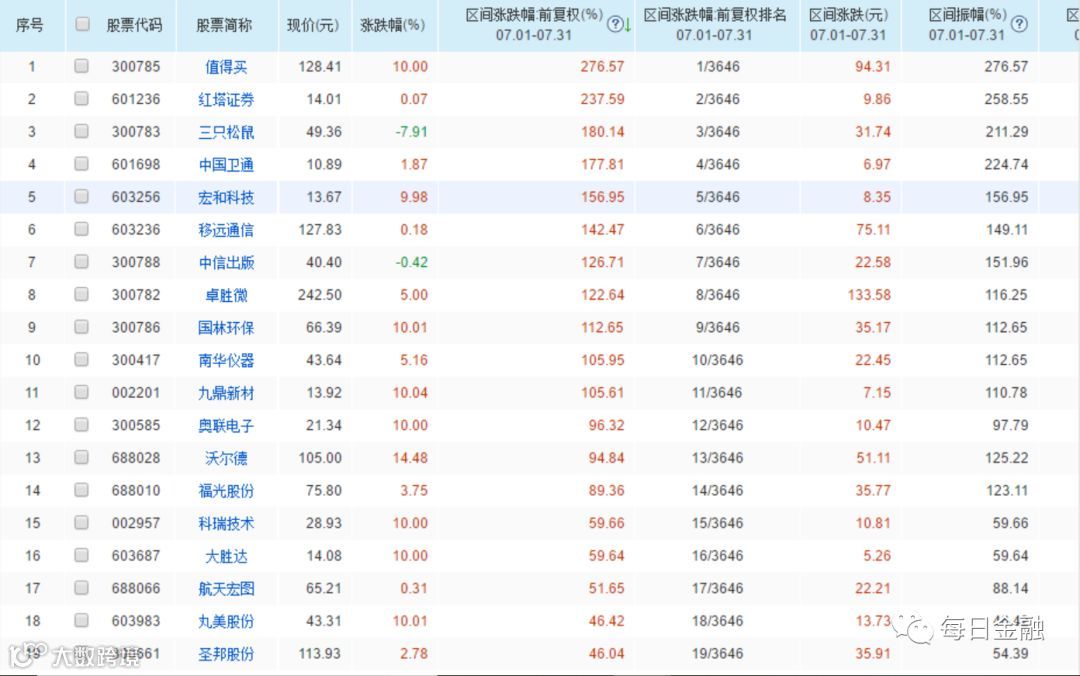This screenshot has width=1080, height=676.
Task: Click price cell 113.93
Action: pyautogui.click(x=320, y=653)
